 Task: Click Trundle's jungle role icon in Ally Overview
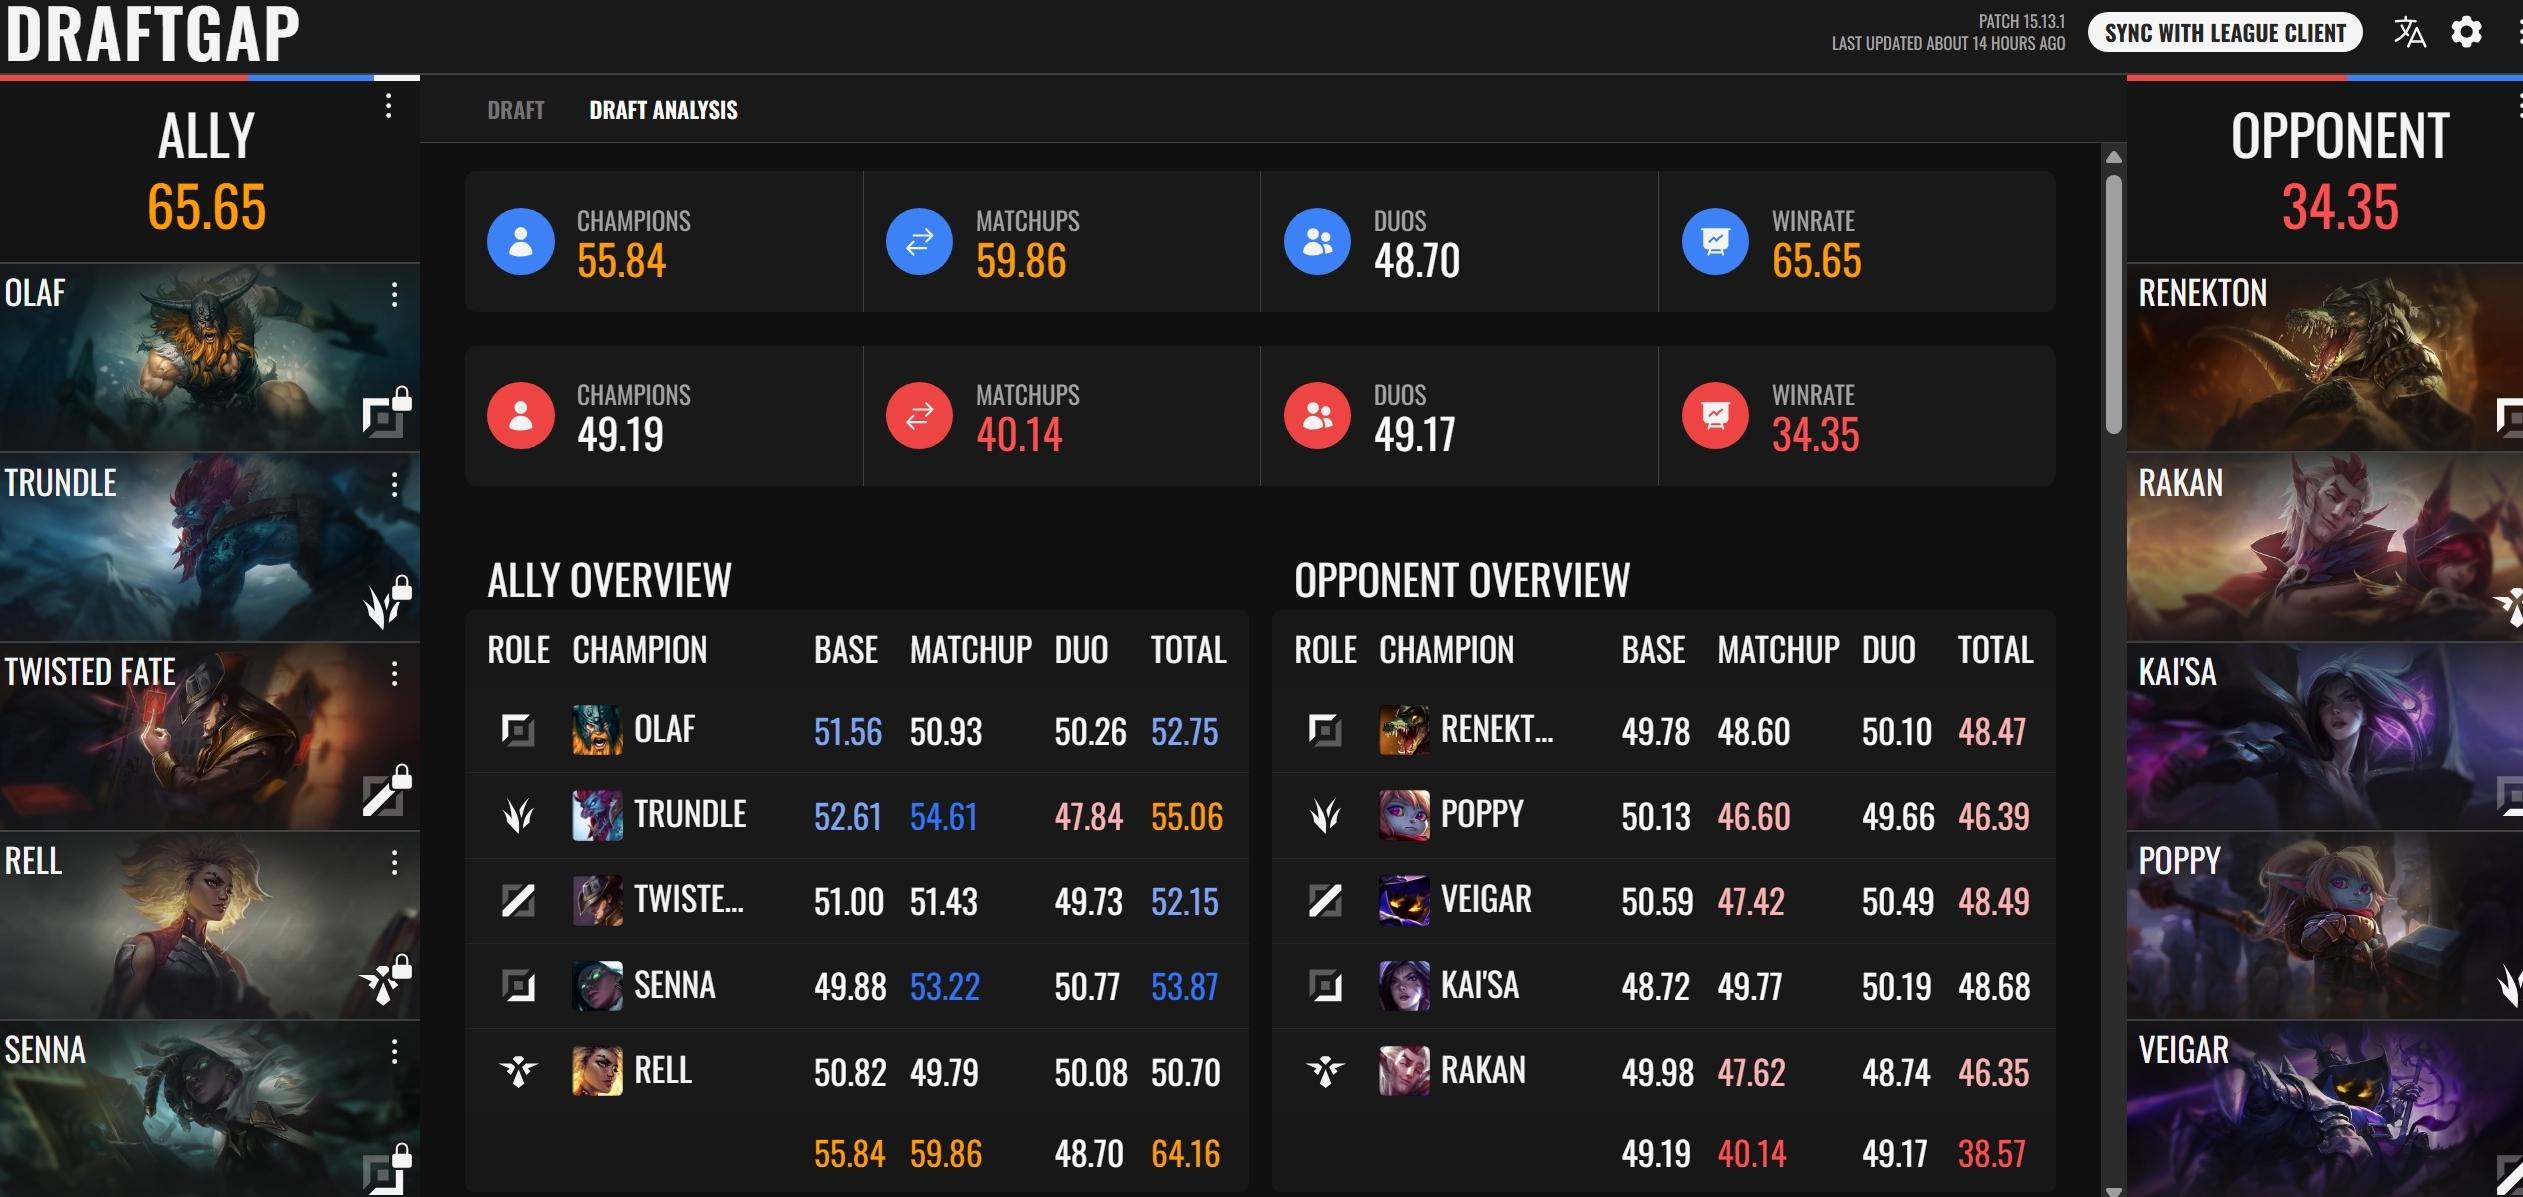(518, 816)
